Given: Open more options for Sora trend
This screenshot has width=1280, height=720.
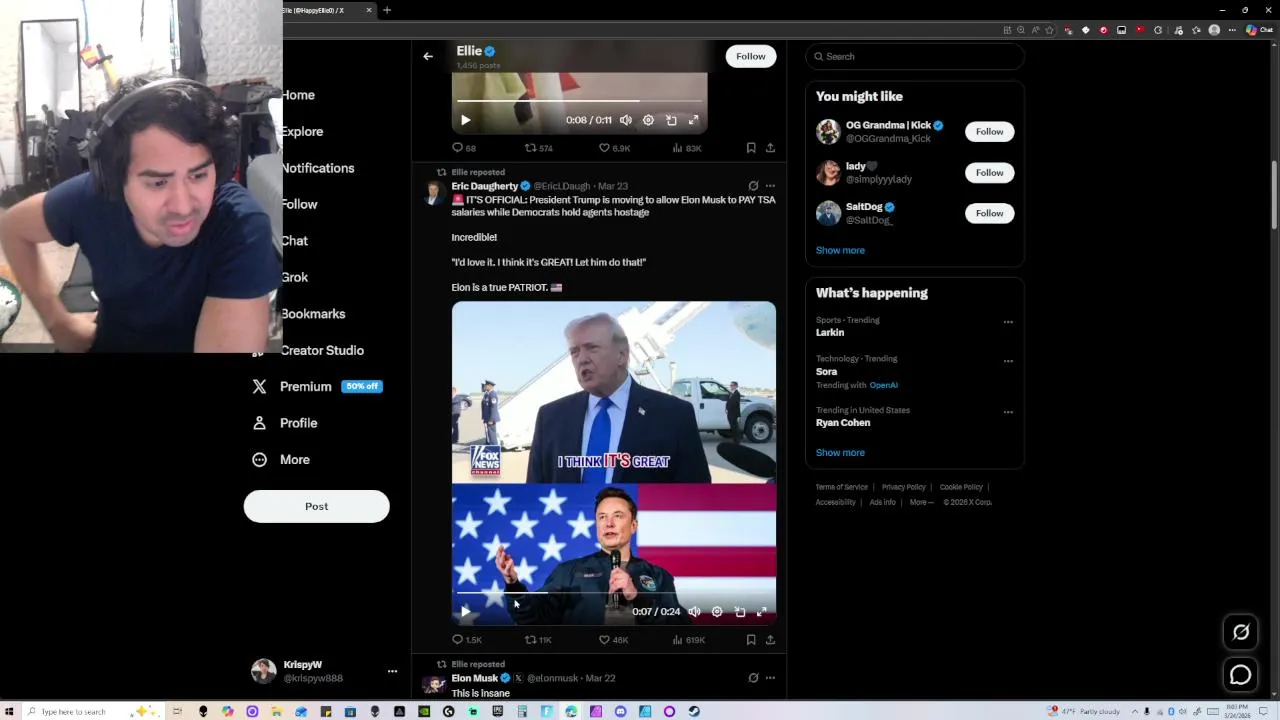Looking at the screenshot, I should (1008, 361).
